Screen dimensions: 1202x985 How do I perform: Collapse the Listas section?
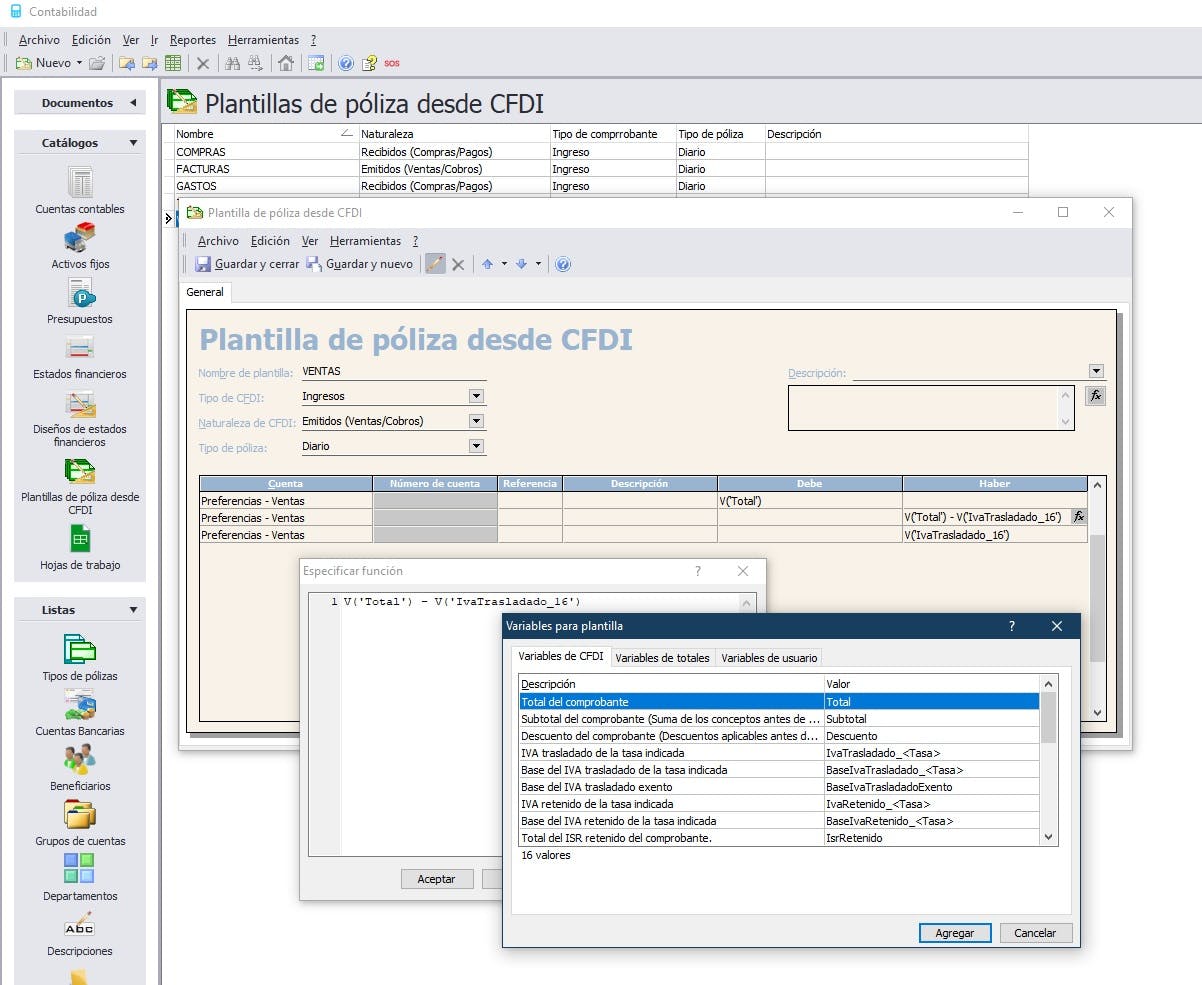133,610
